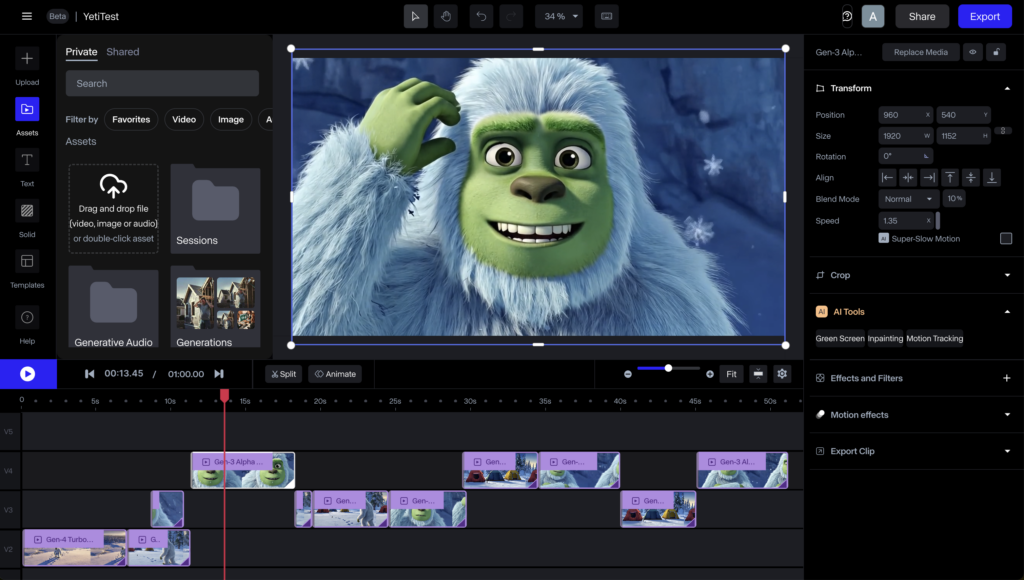Expand the Crop section
The image size is (1024, 580).
(x=1007, y=275)
